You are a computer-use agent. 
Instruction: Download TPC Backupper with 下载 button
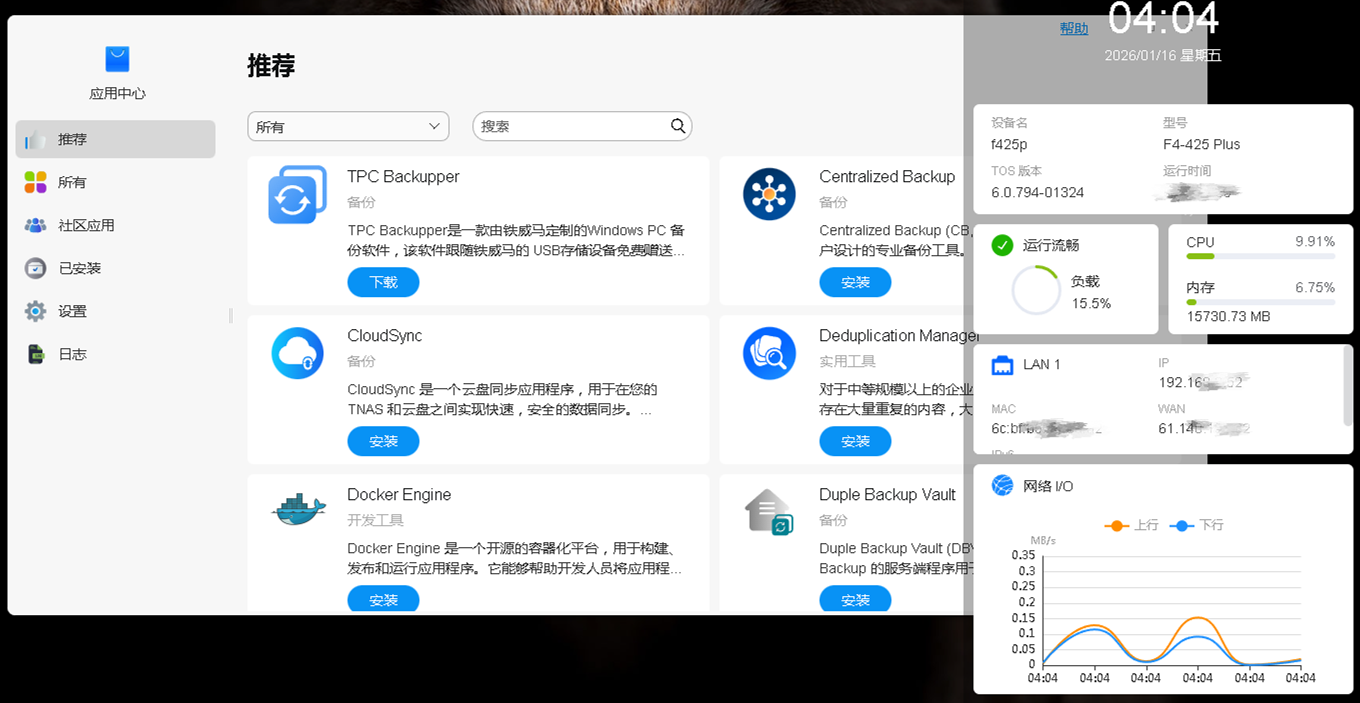pyautogui.click(x=383, y=282)
